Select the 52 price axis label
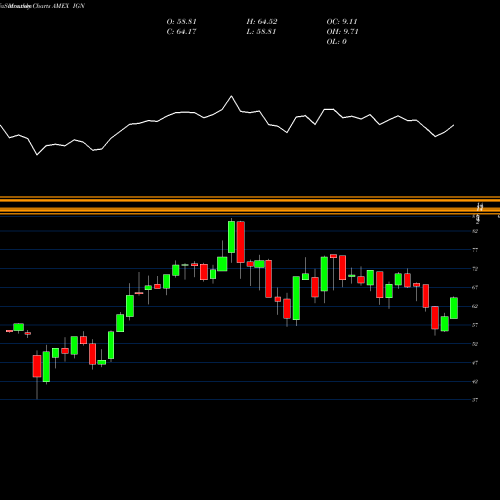Viewport: 500px width, 500px height. click(x=475, y=344)
